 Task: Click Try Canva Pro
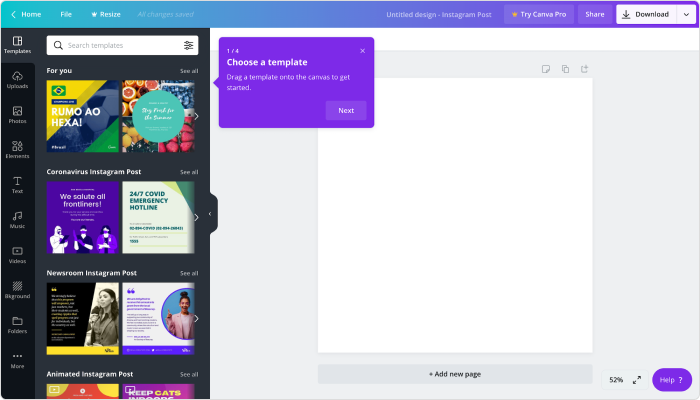click(x=539, y=14)
